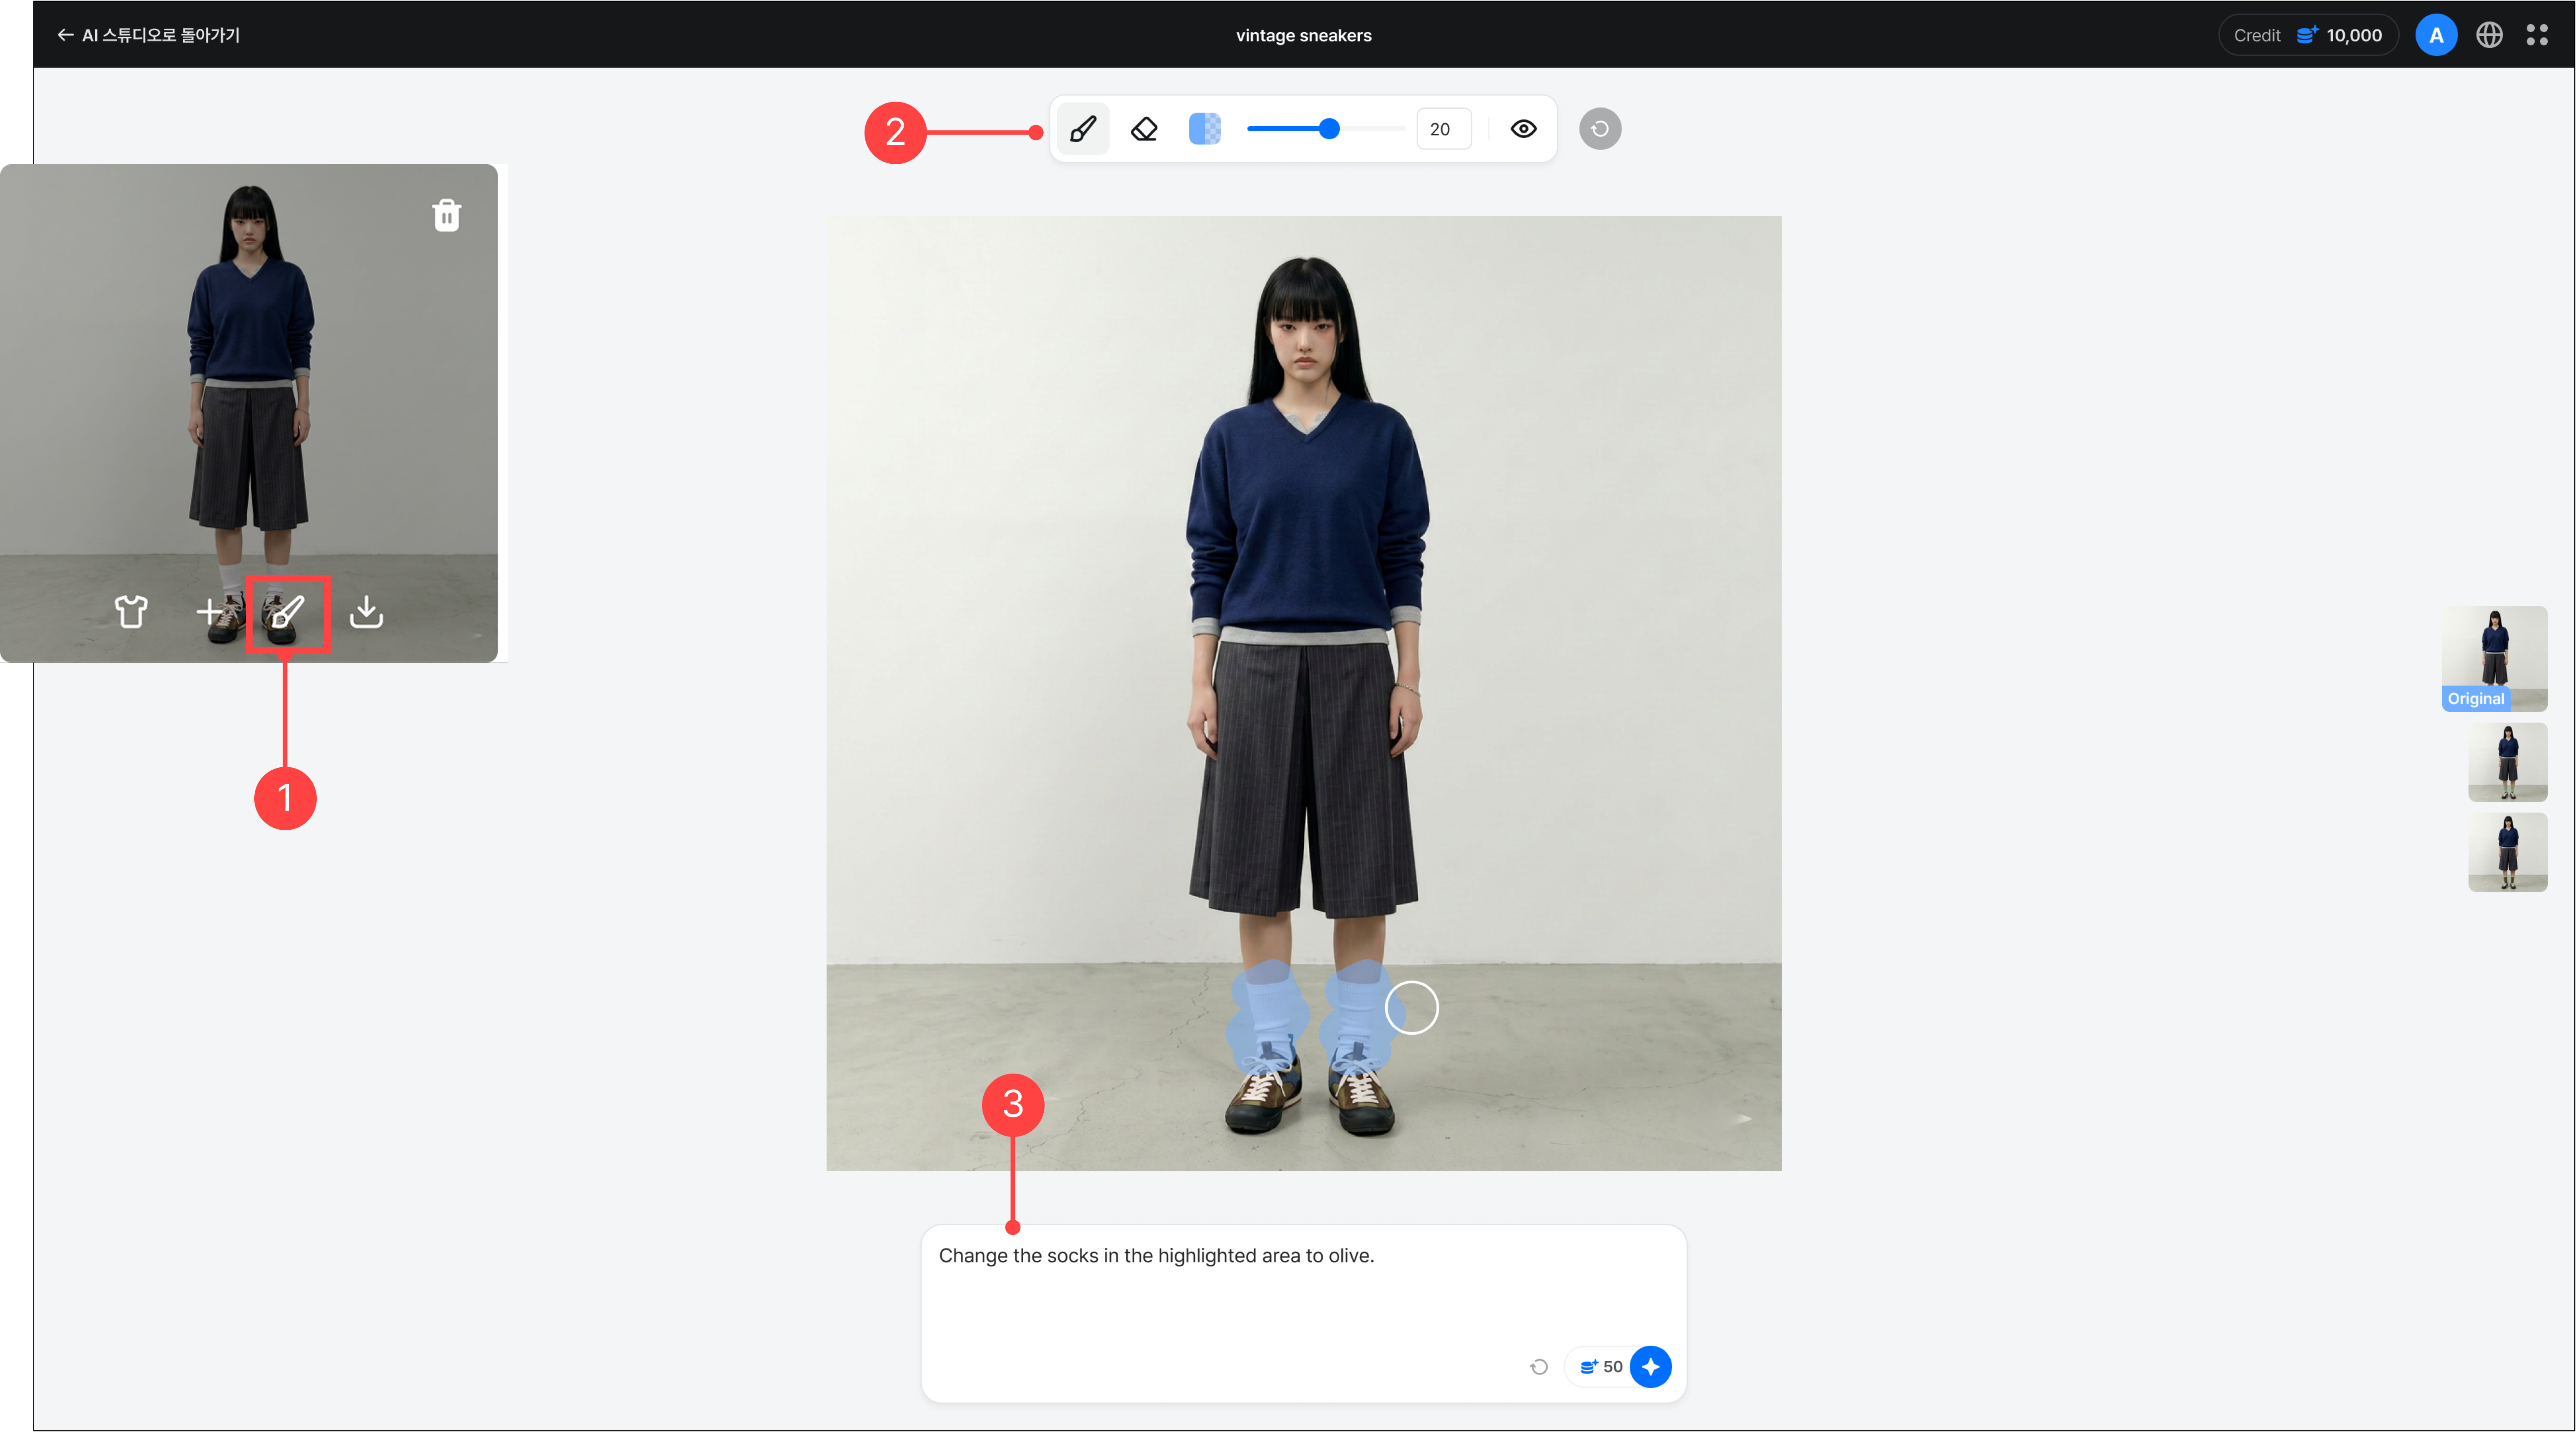Toggle mask visibility with the eye icon
The image size is (2576, 1432).
pyautogui.click(x=1523, y=129)
